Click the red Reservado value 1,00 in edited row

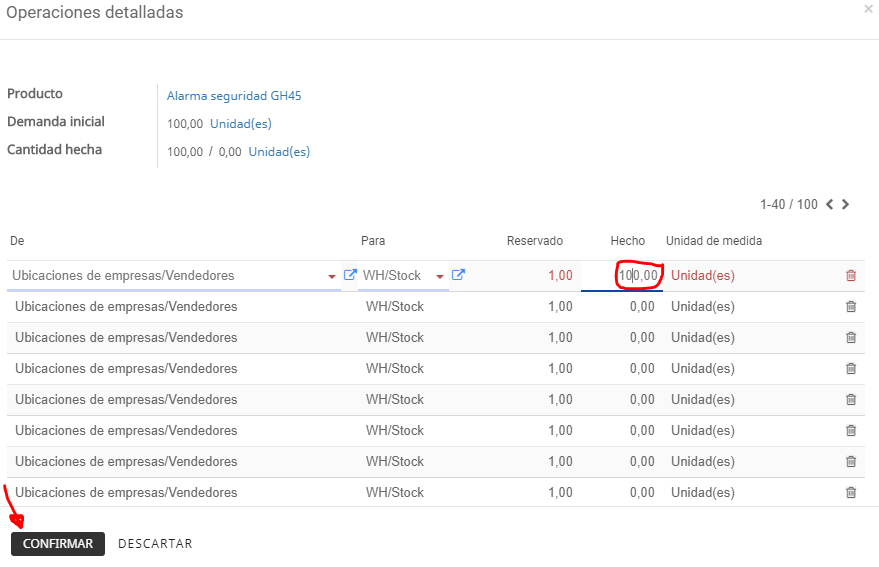[x=560, y=275]
